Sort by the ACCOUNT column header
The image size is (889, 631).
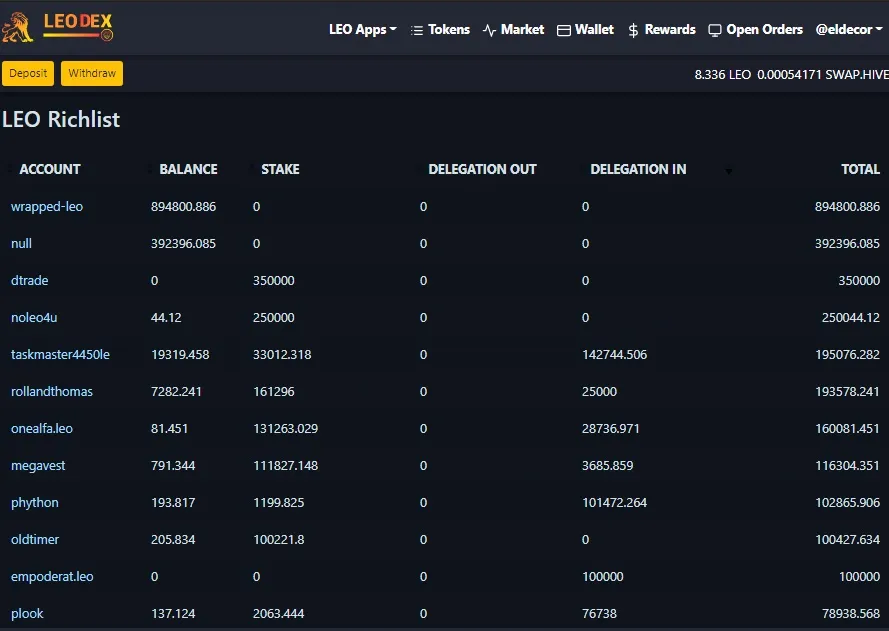coord(50,169)
